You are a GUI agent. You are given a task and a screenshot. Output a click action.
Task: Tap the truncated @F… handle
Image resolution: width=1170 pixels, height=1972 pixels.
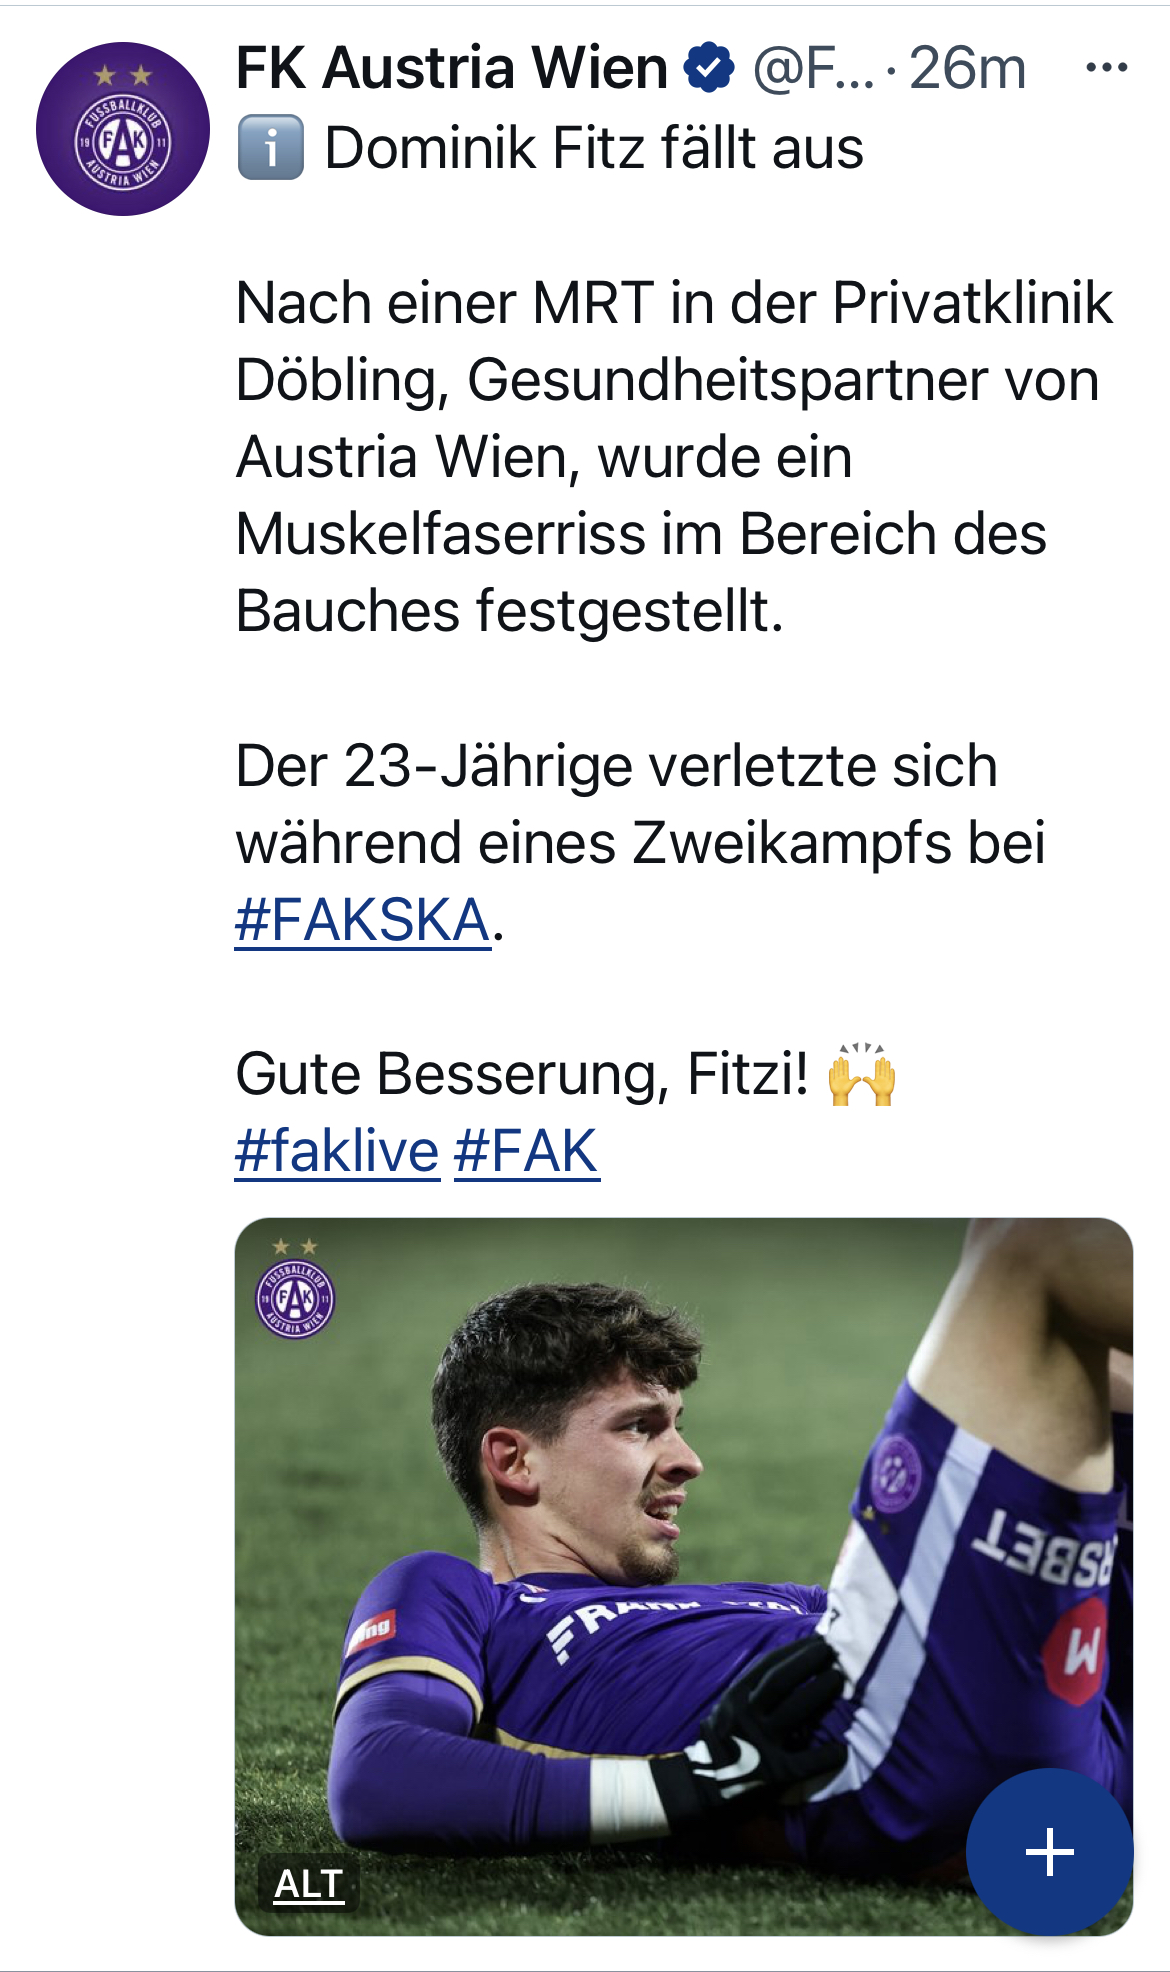[812, 68]
